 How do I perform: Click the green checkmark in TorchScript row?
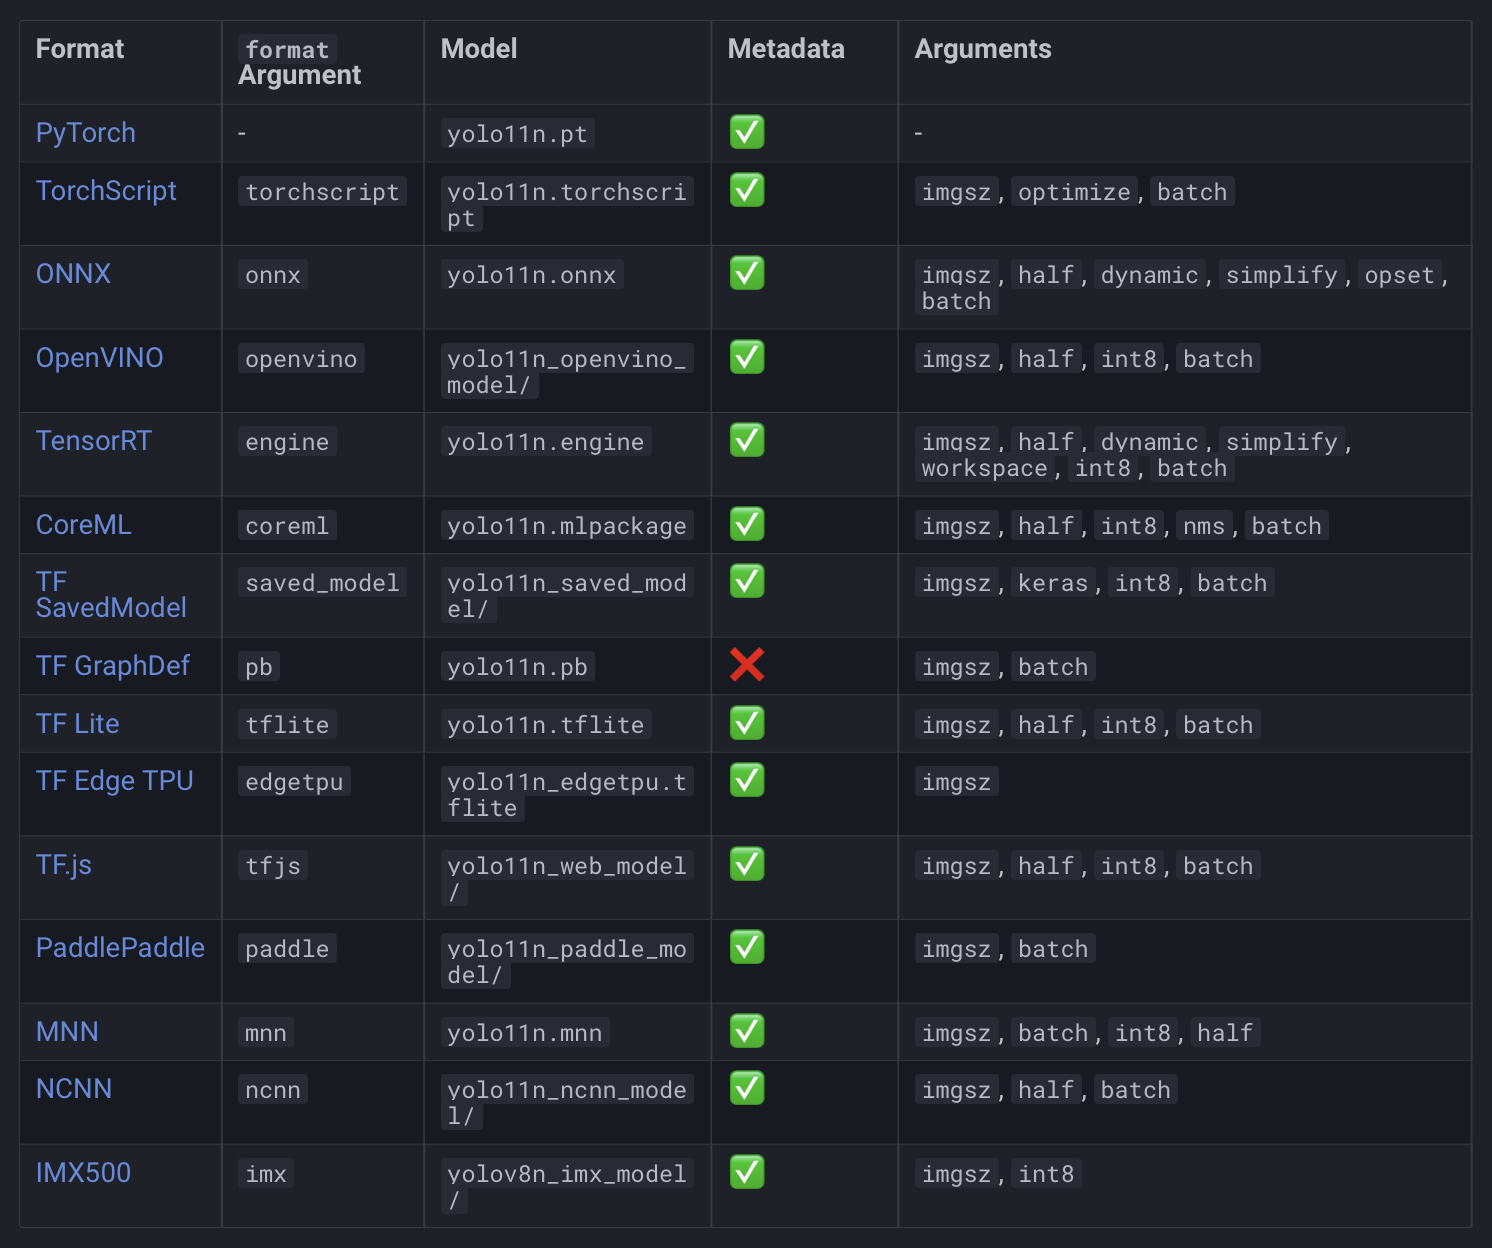747,190
